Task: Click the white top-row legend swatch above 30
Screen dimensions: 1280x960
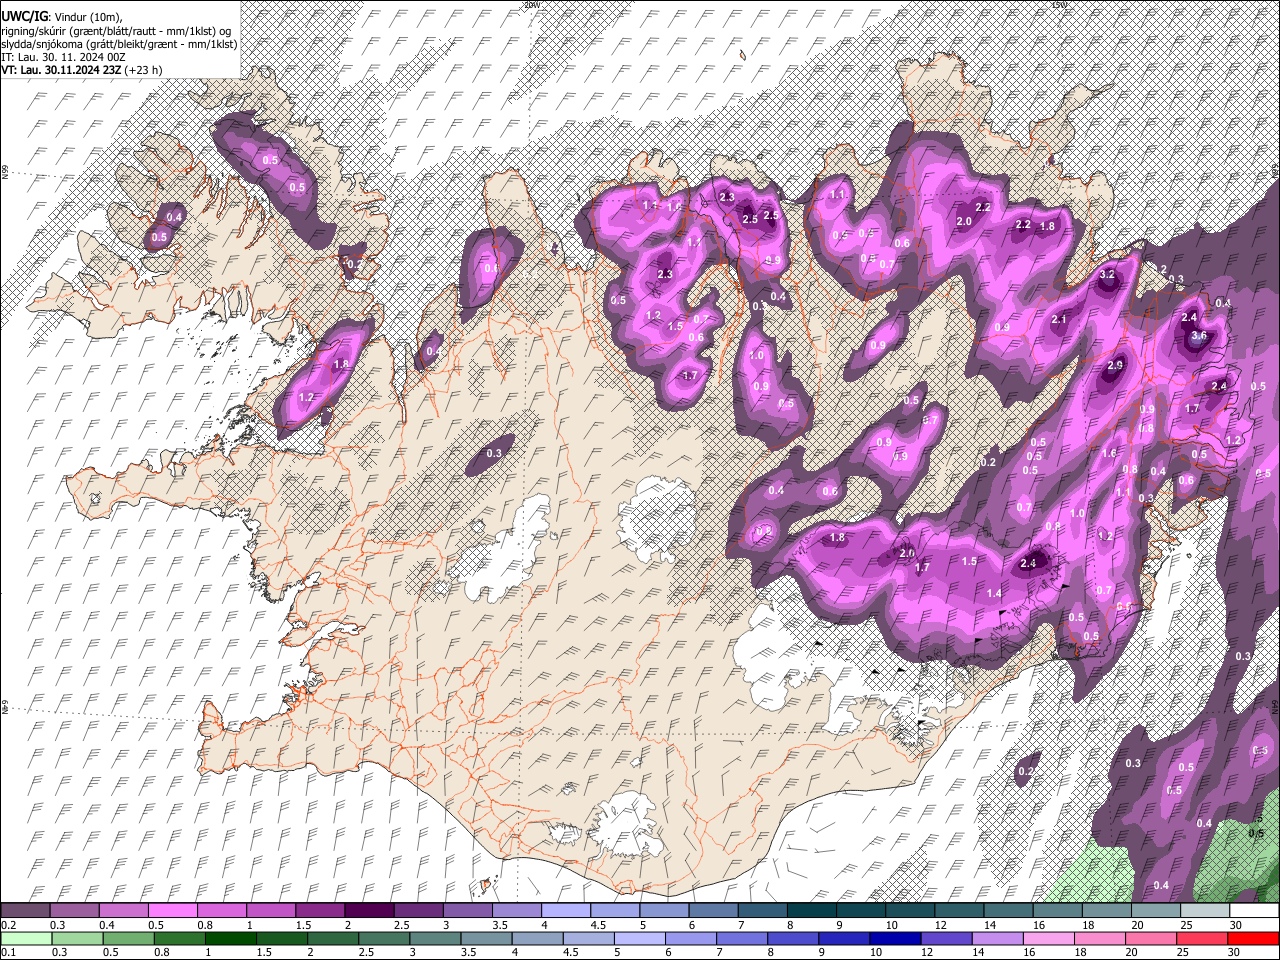Action: 1254,911
